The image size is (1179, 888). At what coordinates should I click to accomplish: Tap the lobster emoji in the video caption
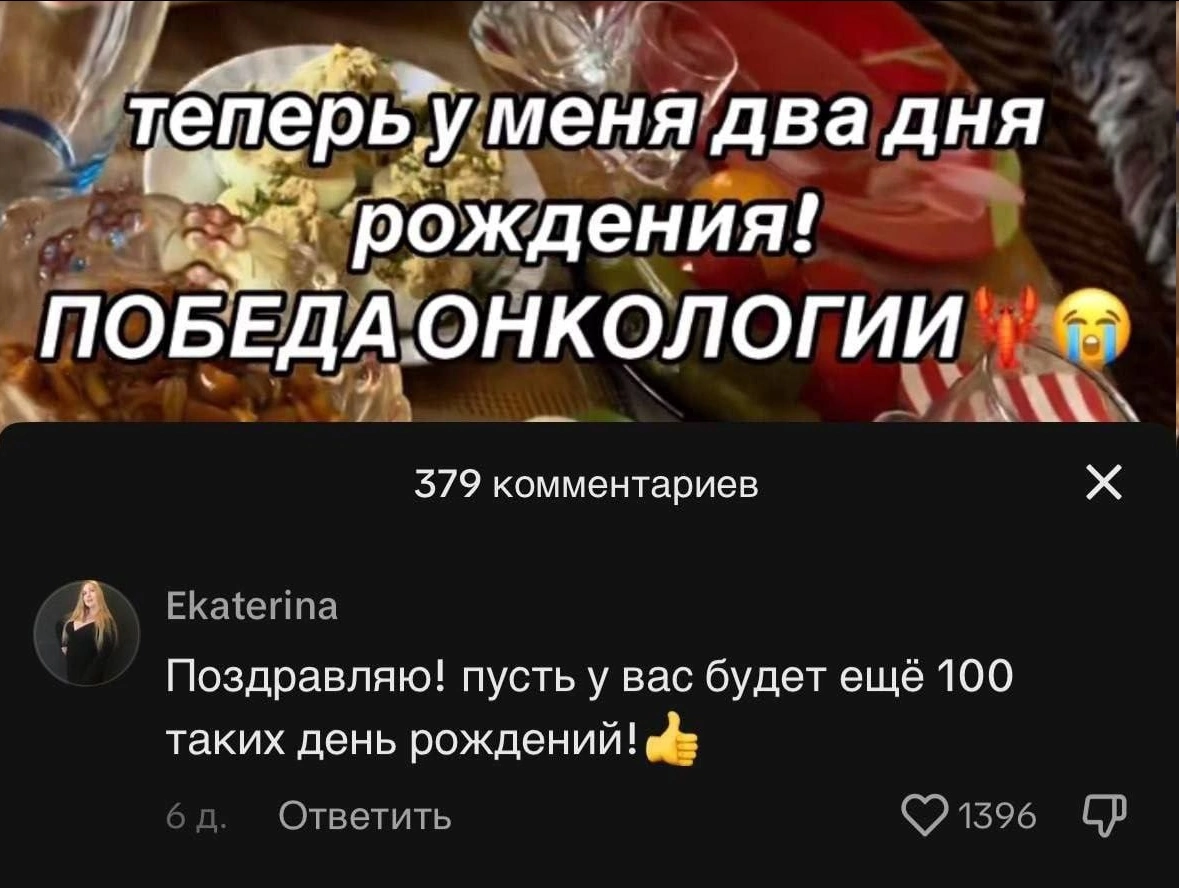1008,329
